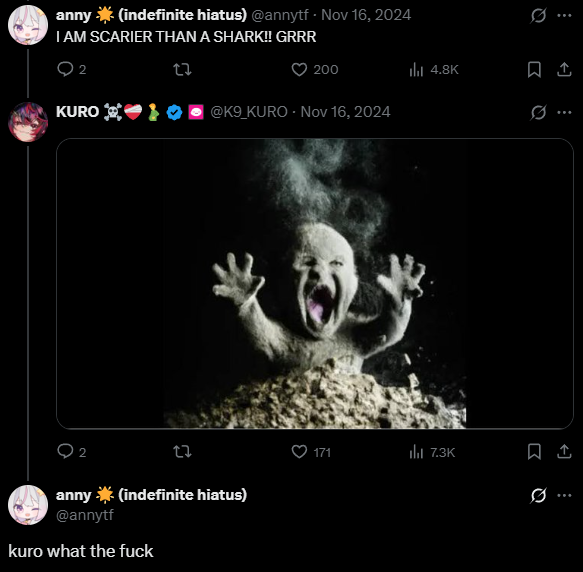Open the @K9_KURO profile link
This screenshot has width=583, height=572.
click(249, 112)
